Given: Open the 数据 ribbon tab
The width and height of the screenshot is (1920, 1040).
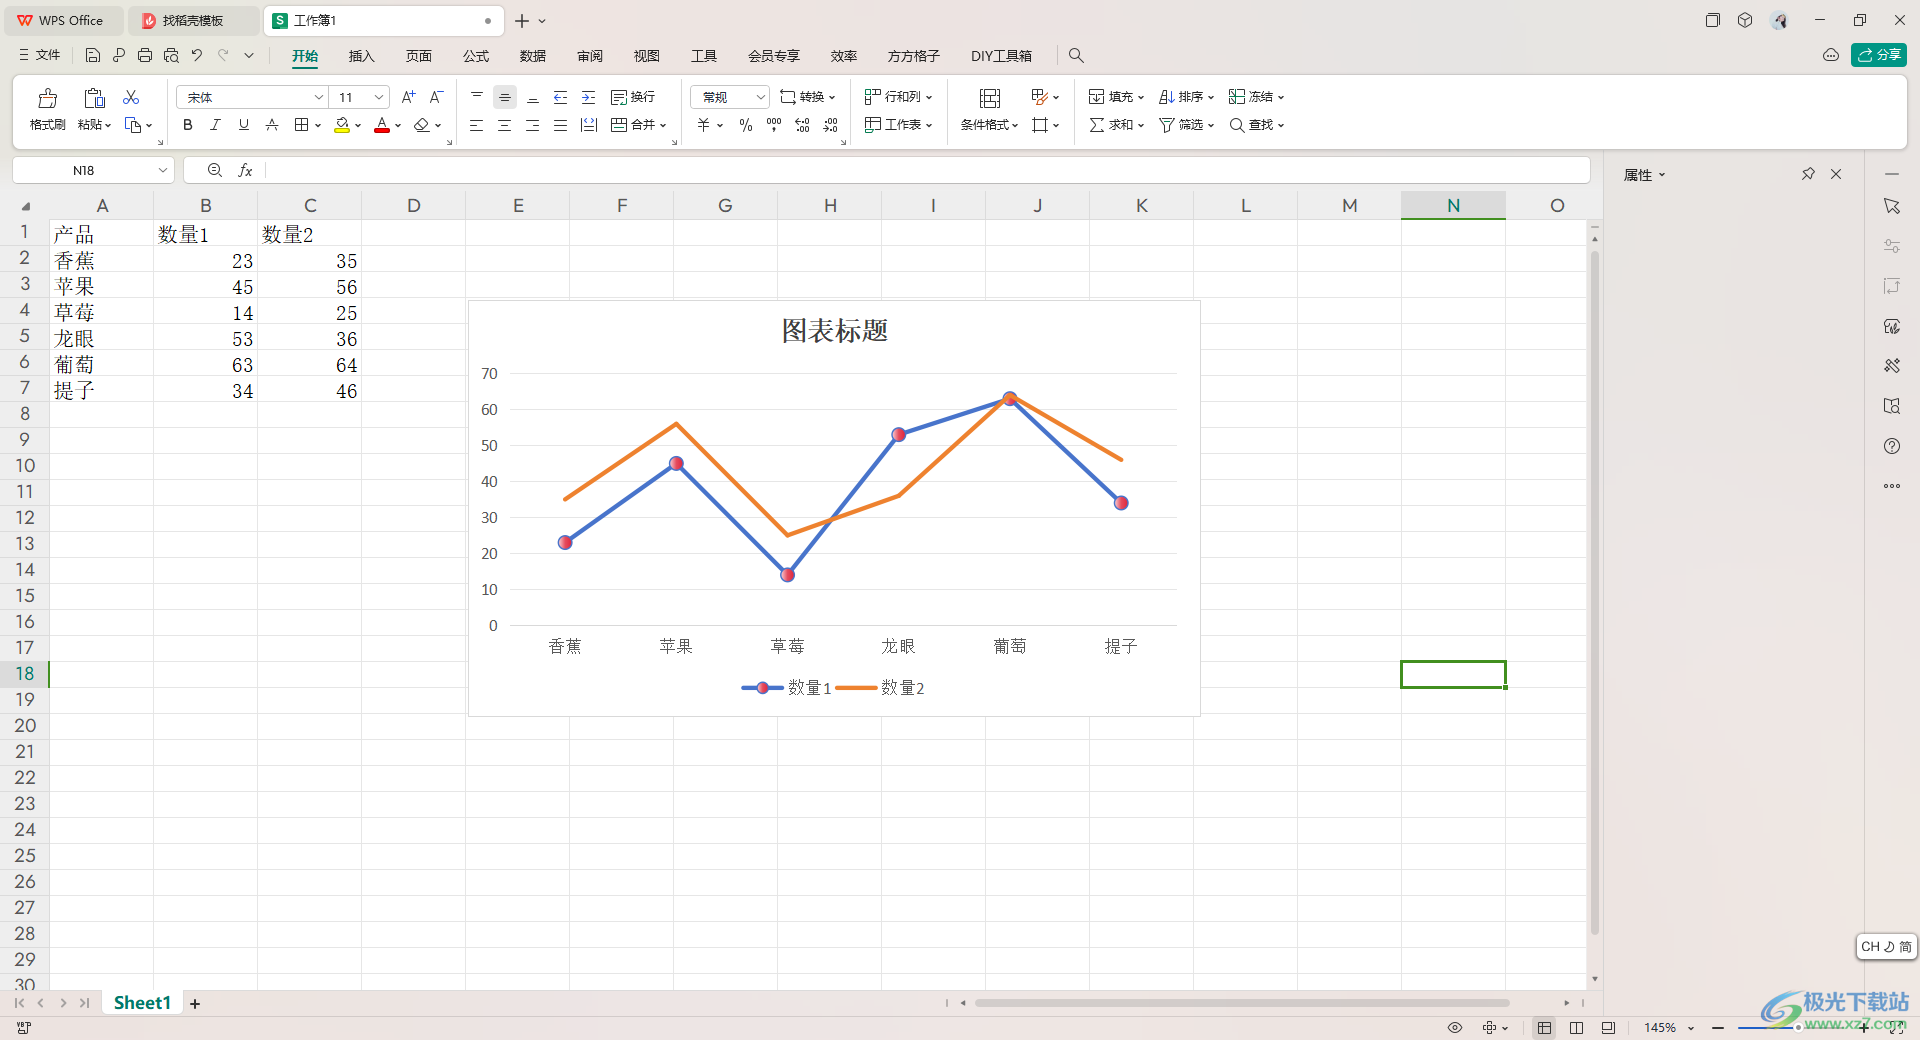Looking at the screenshot, I should 533,56.
